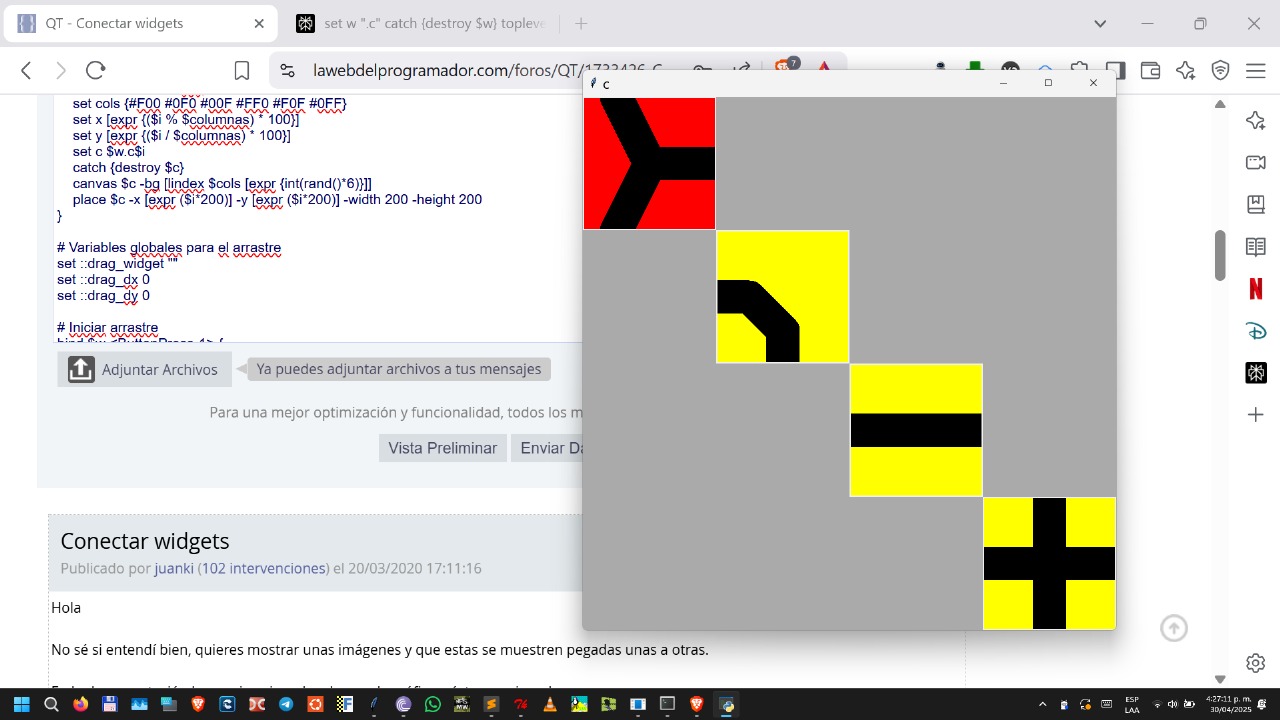Click the browser forward arrow
This screenshot has height=720, width=1280.
click(61, 70)
